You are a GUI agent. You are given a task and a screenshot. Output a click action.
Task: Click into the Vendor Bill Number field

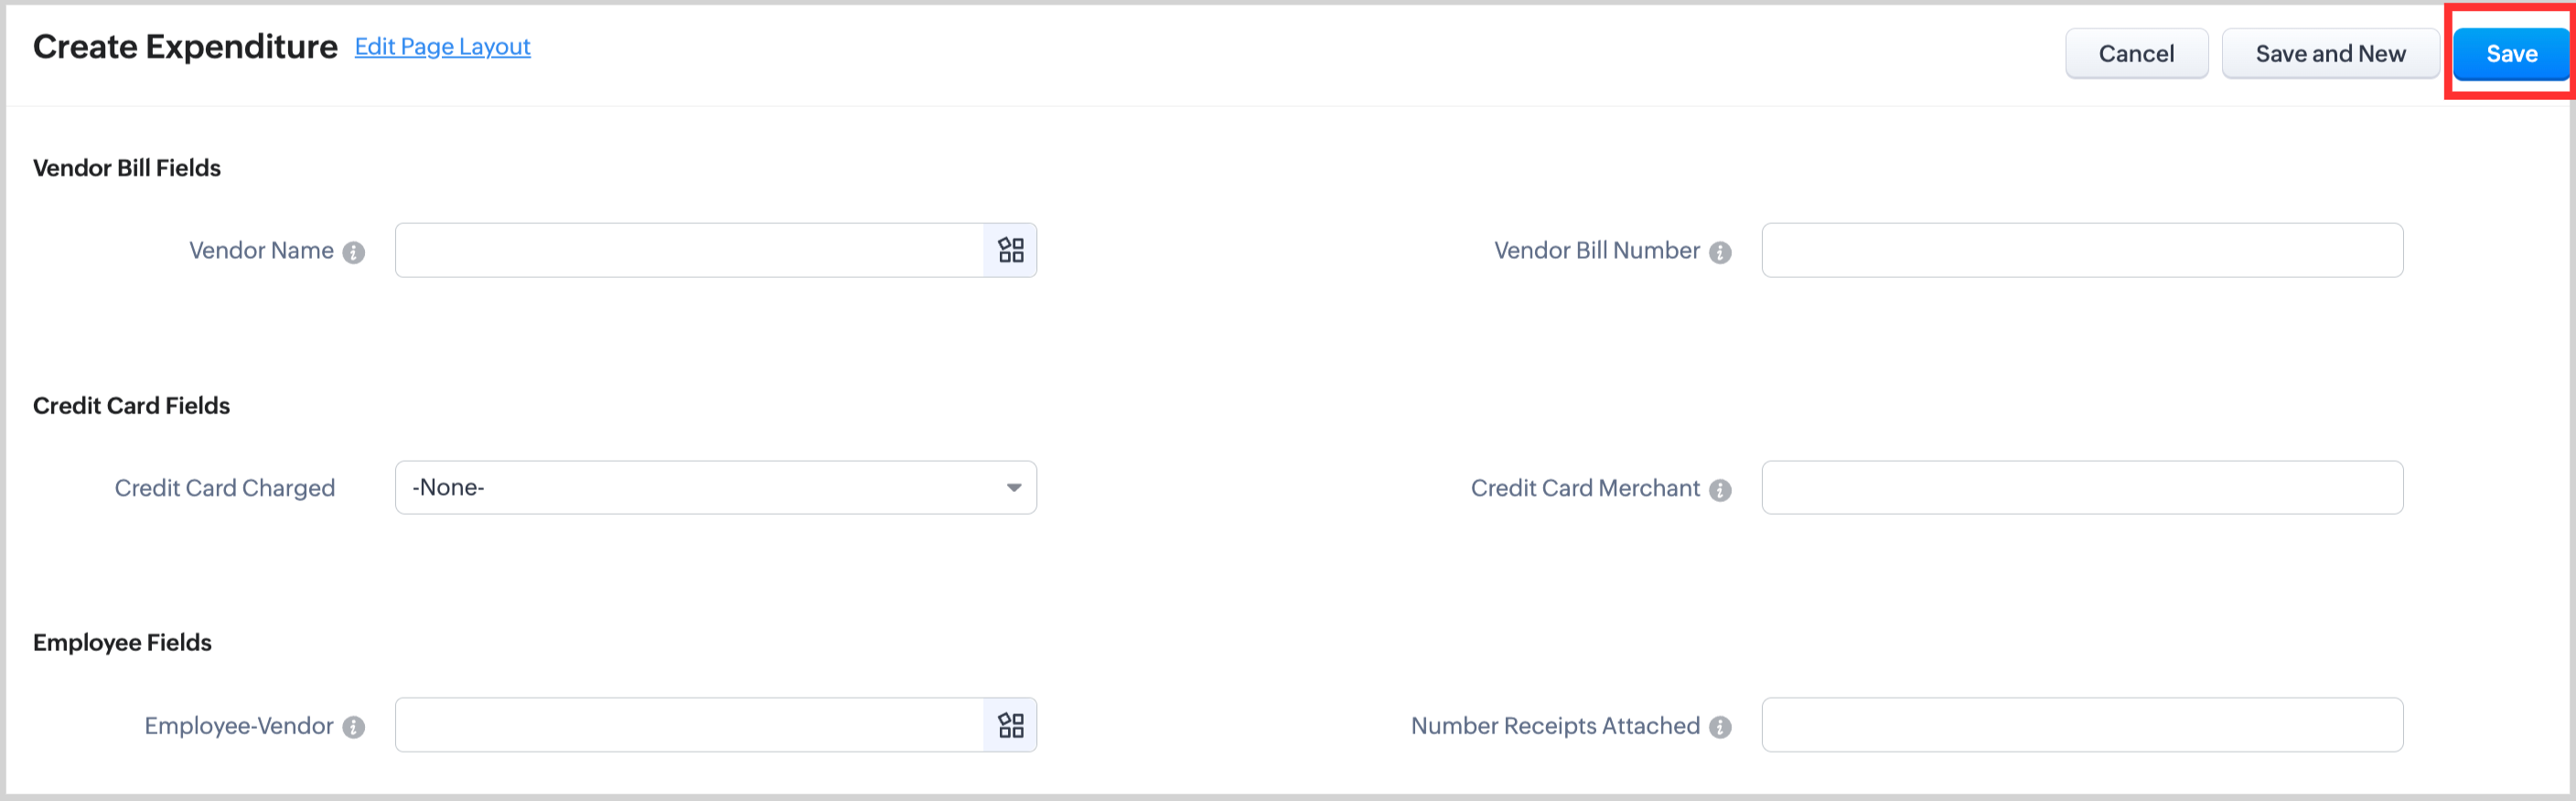pyautogui.click(x=2082, y=250)
